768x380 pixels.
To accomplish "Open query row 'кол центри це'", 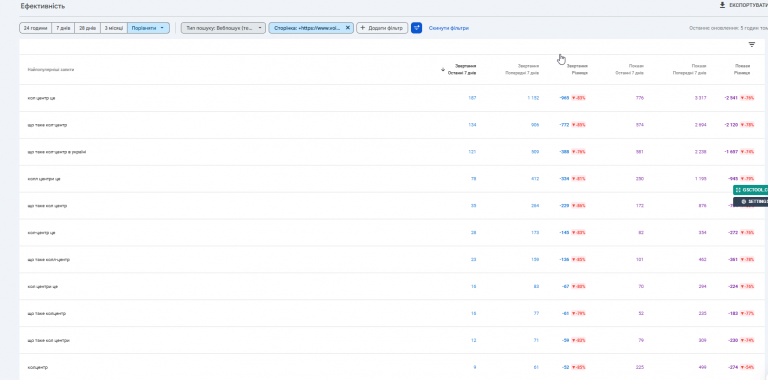I will click(x=391, y=286).
